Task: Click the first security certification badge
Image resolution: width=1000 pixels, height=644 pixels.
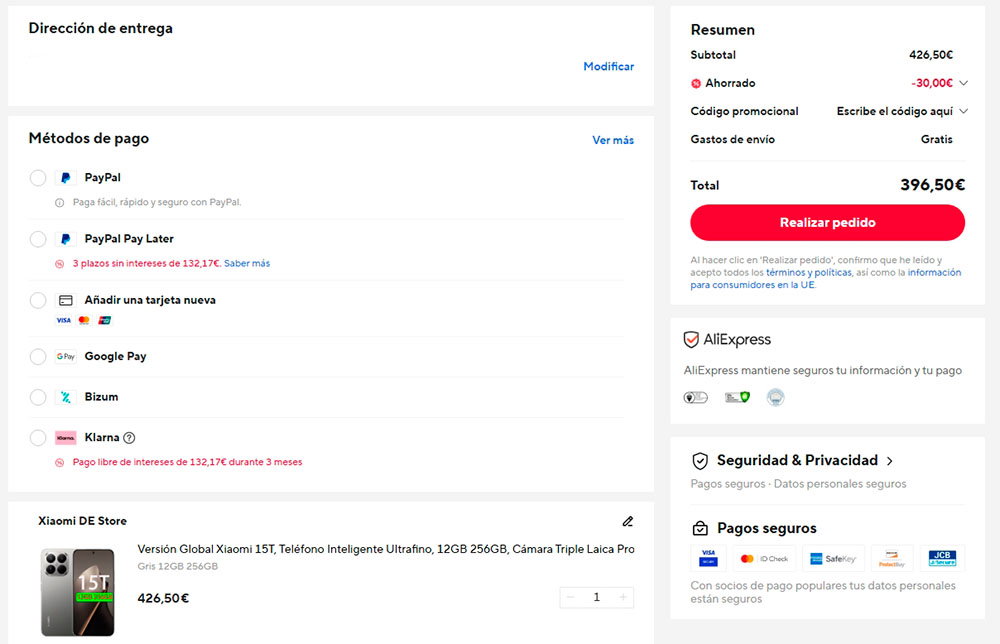Action: click(x=696, y=398)
